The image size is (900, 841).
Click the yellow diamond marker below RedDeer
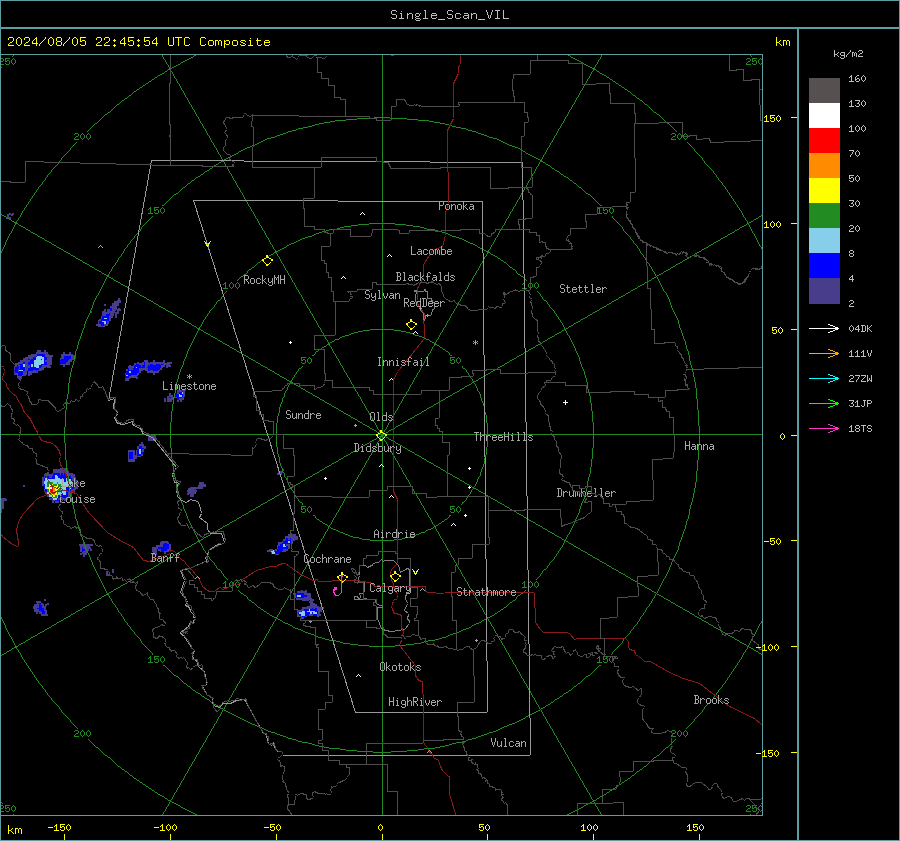(411, 325)
